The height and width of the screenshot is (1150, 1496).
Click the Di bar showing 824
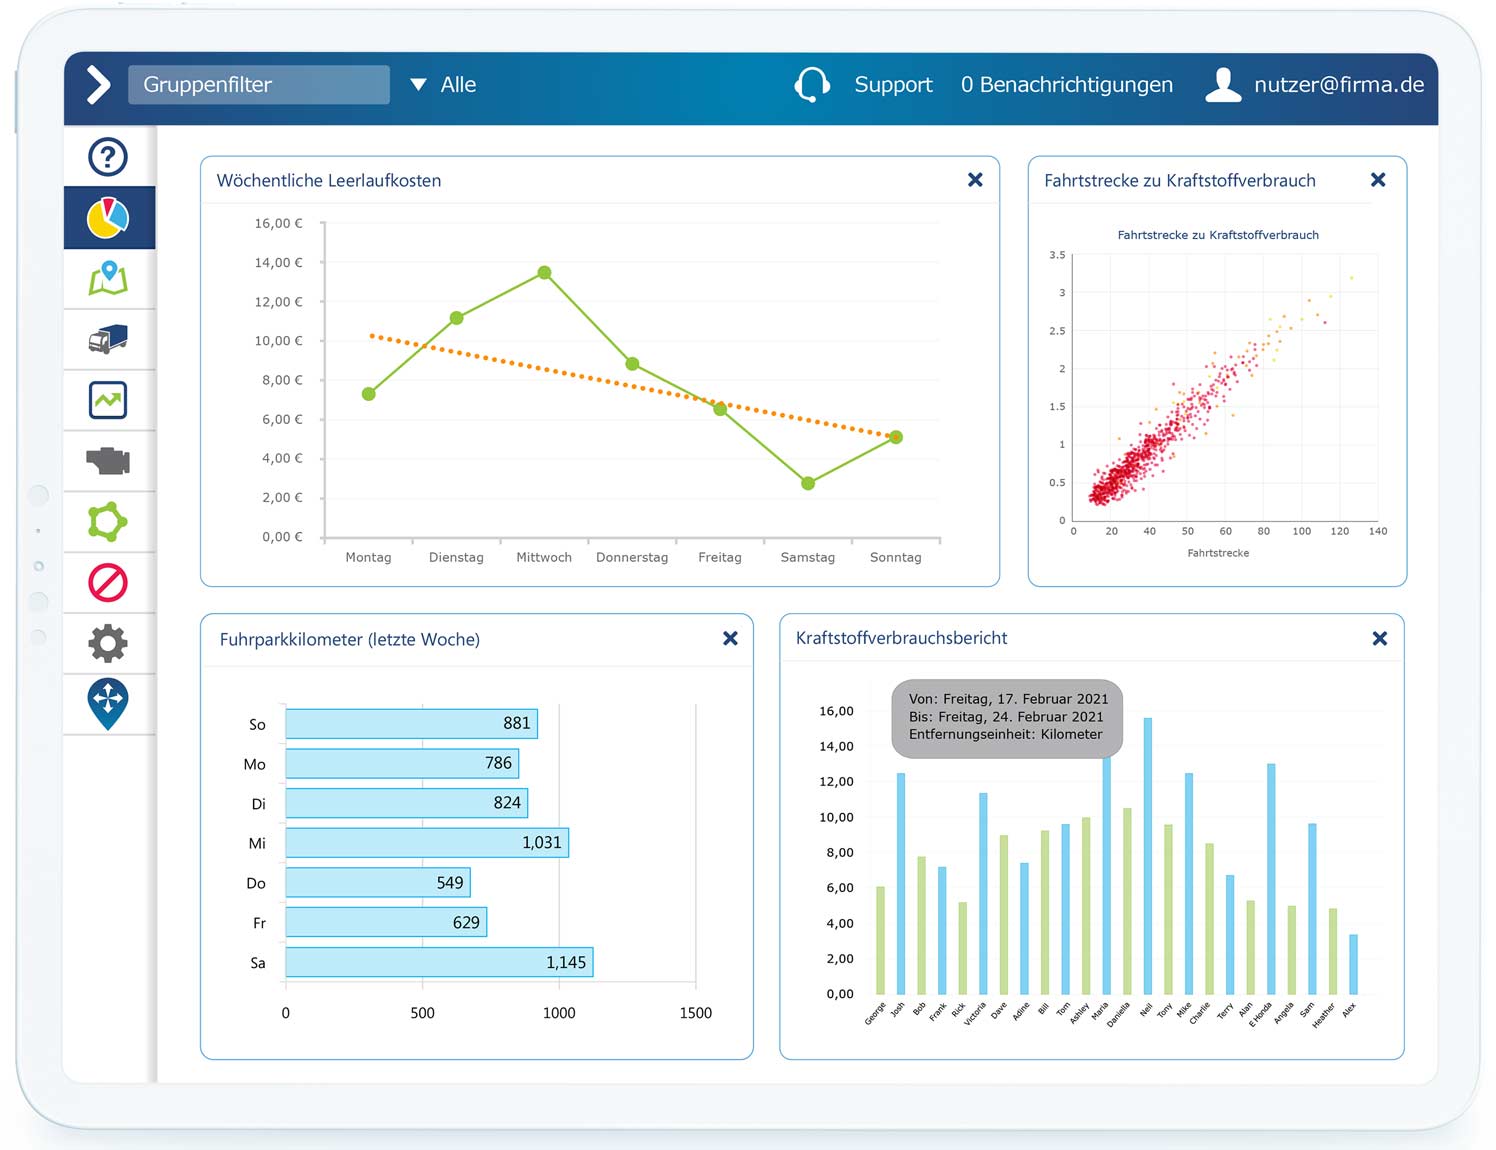406,803
